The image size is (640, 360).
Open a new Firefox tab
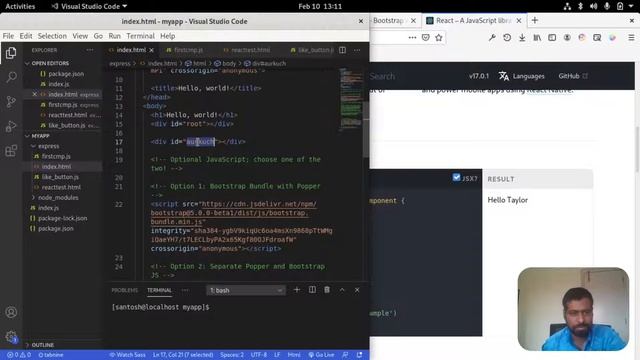coord(535,20)
